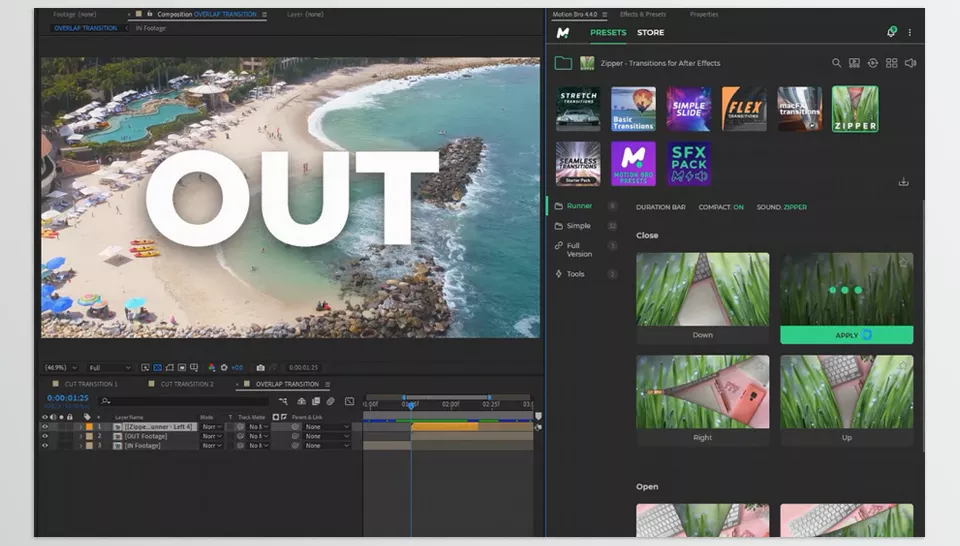Open Track Matte dropdown for OUT Footage layer

coord(259,436)
